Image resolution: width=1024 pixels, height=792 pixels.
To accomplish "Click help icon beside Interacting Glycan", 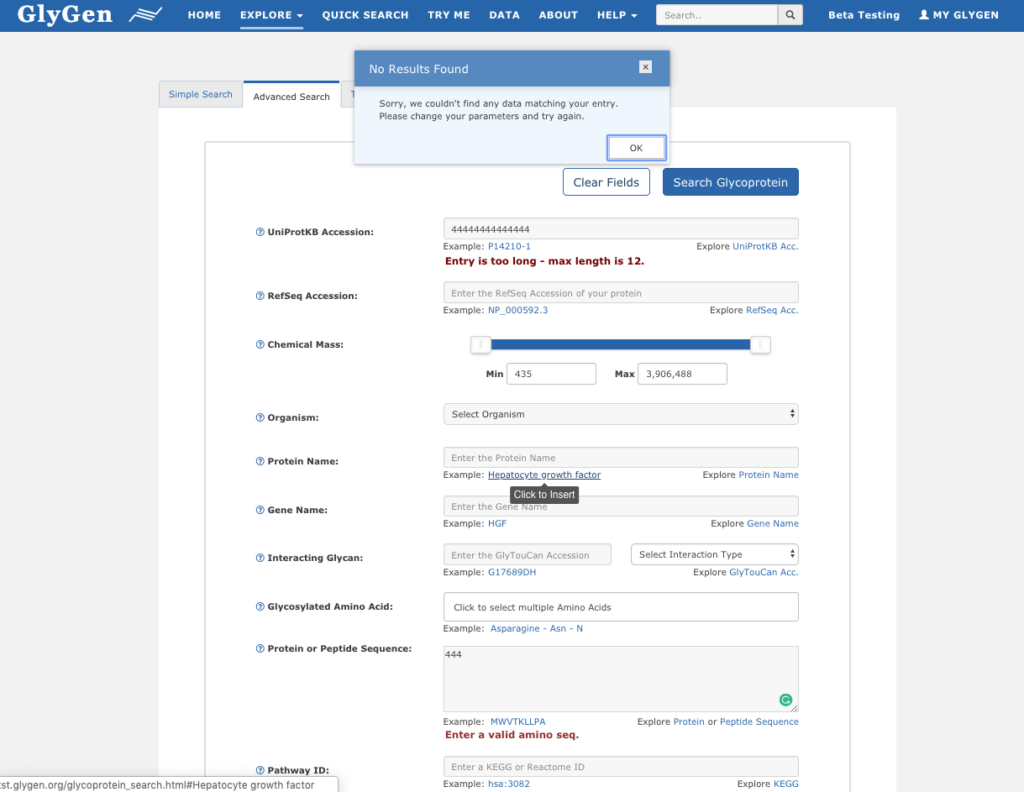I will pyautogui.click(x=260, y=558).
